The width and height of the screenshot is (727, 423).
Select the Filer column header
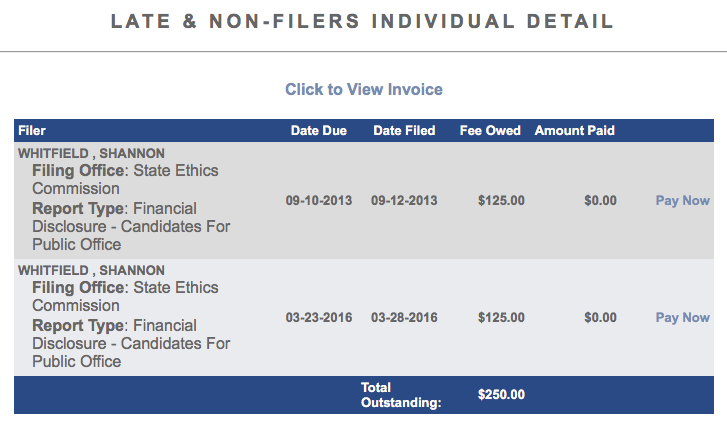(32, 130)
